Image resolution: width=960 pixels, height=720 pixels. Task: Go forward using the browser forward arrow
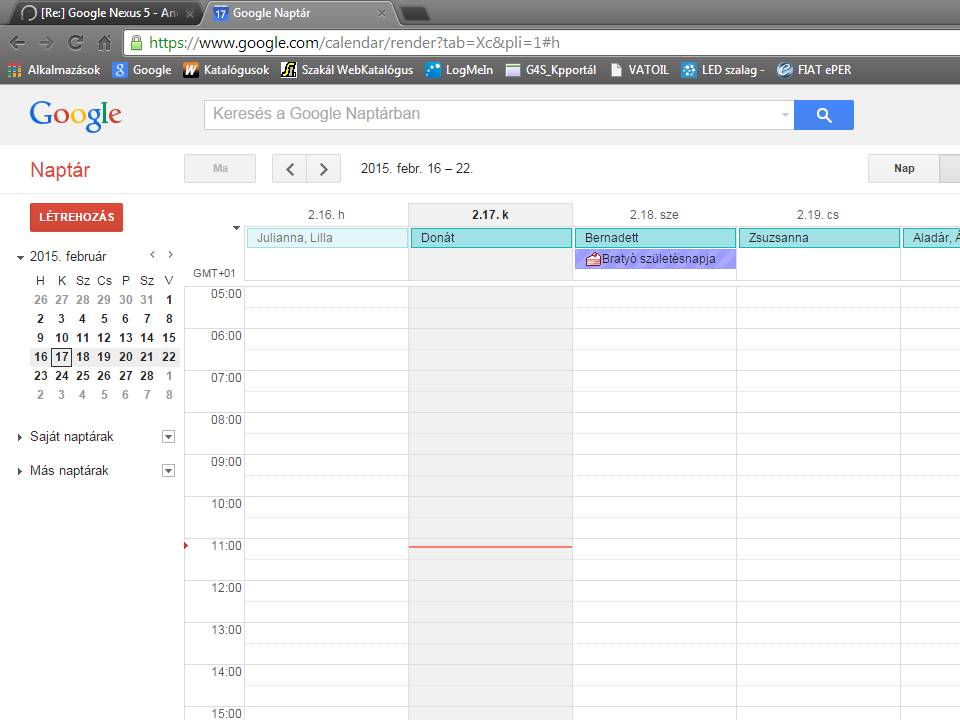46,43
